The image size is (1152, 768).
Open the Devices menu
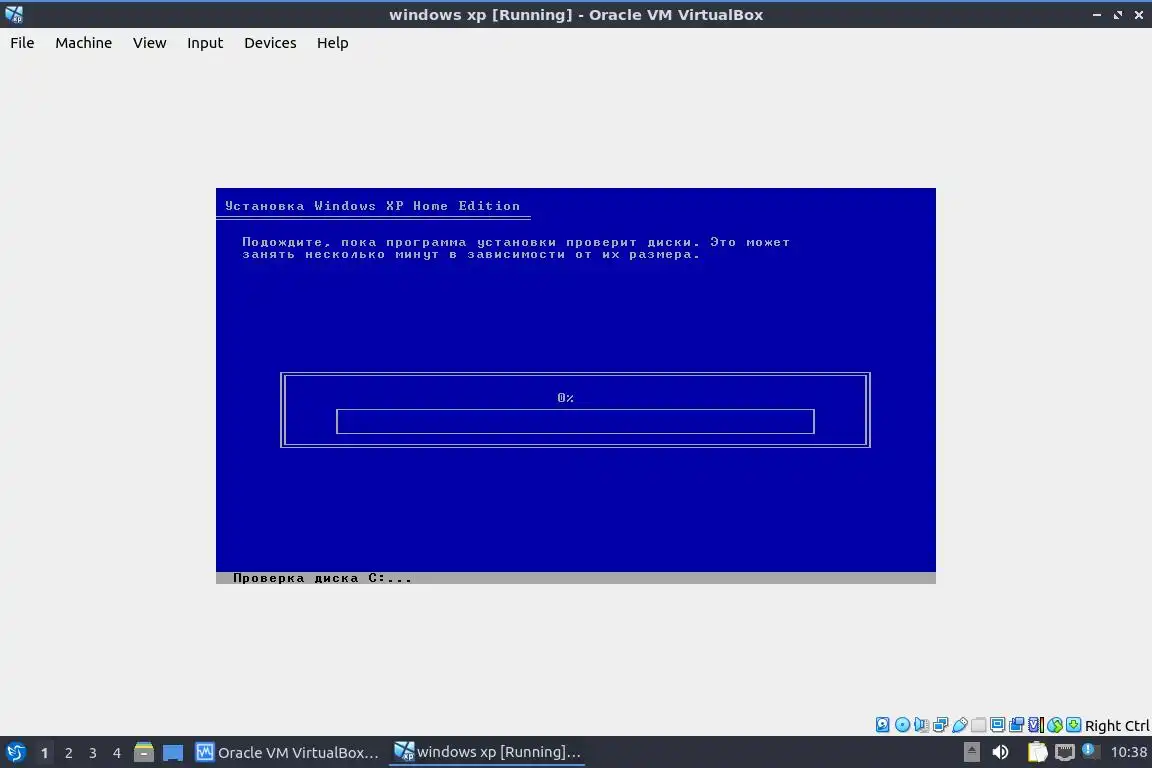270,43
